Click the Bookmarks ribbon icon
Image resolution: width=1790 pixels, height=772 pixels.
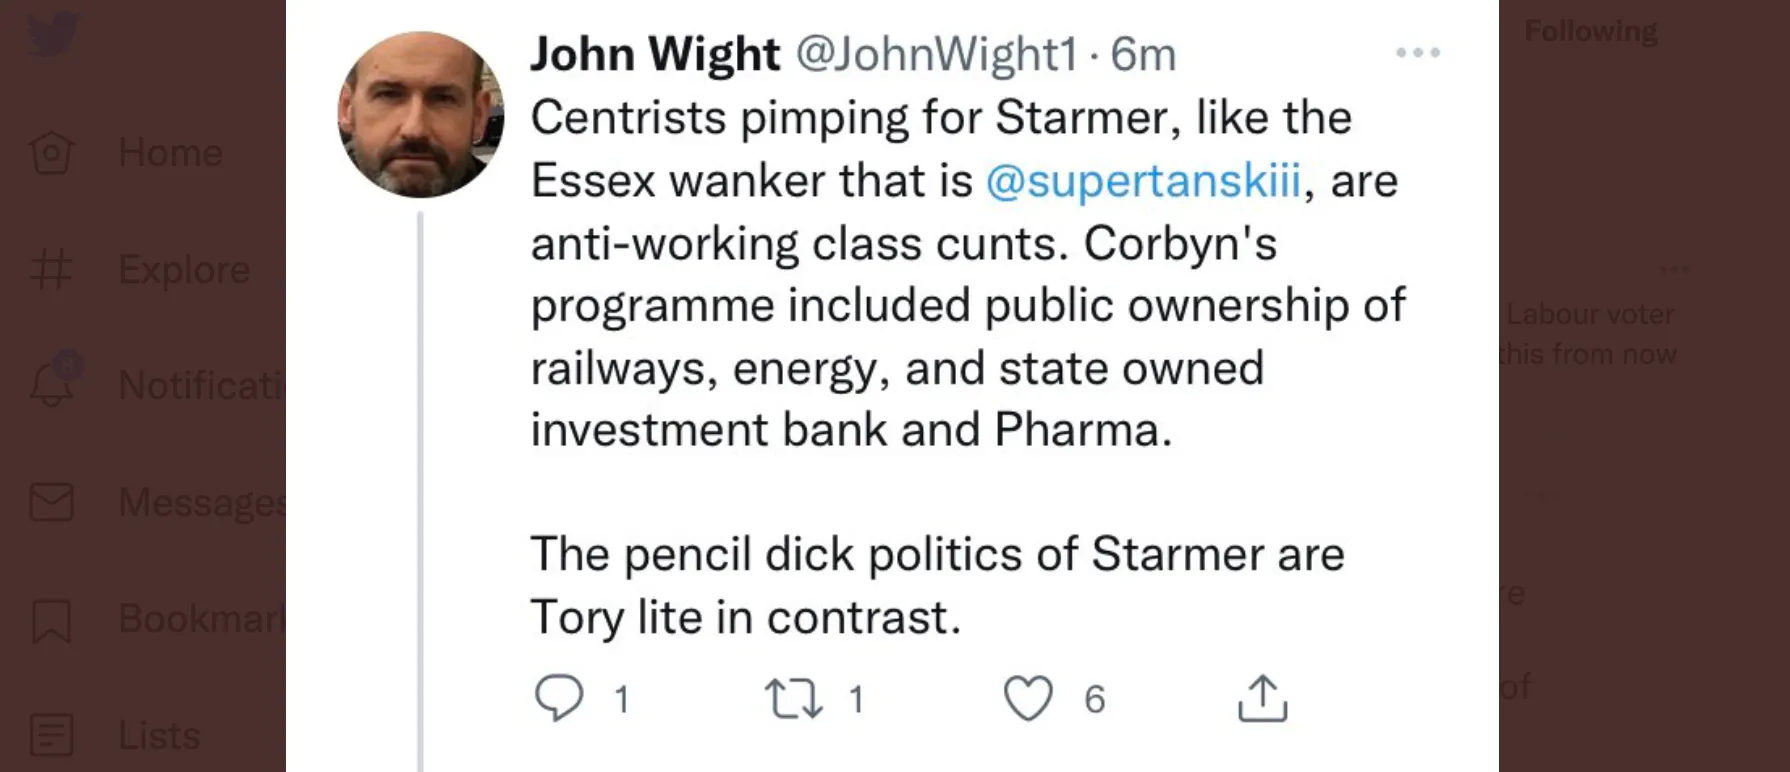(52, 620)
